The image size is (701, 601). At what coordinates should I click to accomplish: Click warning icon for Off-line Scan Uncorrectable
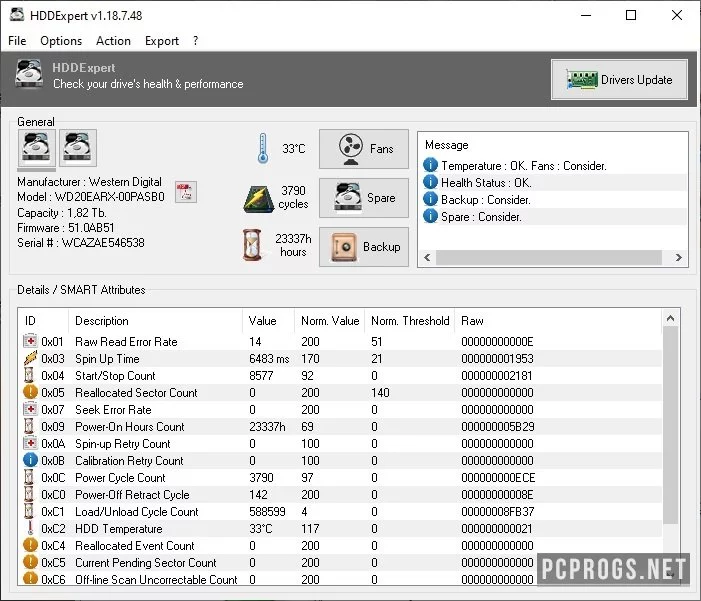[30, 578]
